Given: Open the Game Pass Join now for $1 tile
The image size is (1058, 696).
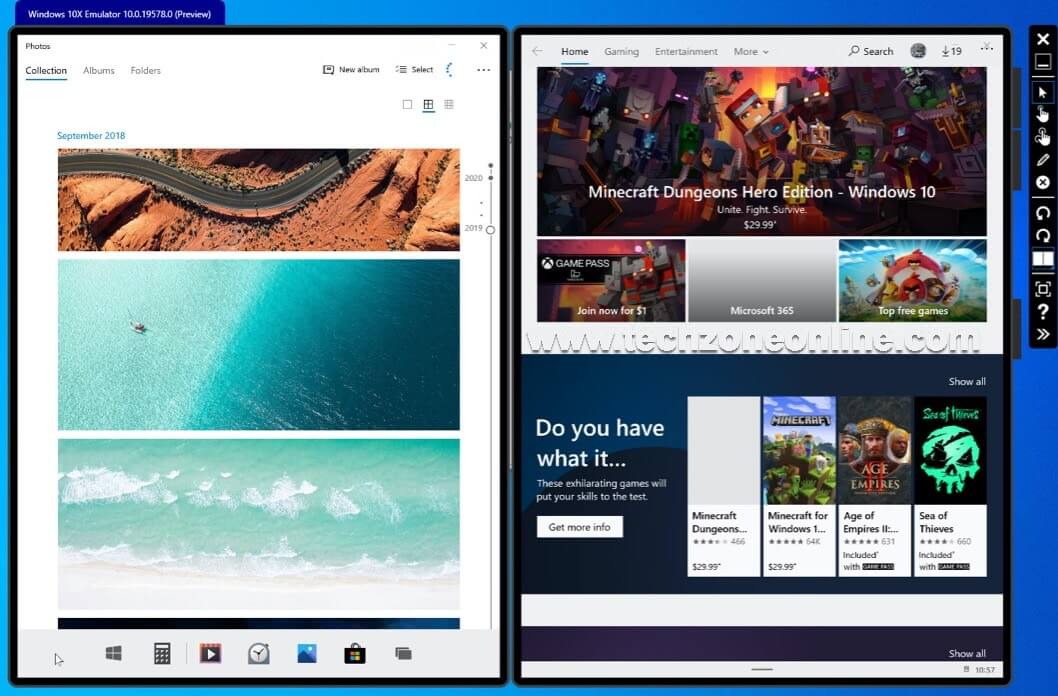Looking at the screenshot, I should pos(611,281).
